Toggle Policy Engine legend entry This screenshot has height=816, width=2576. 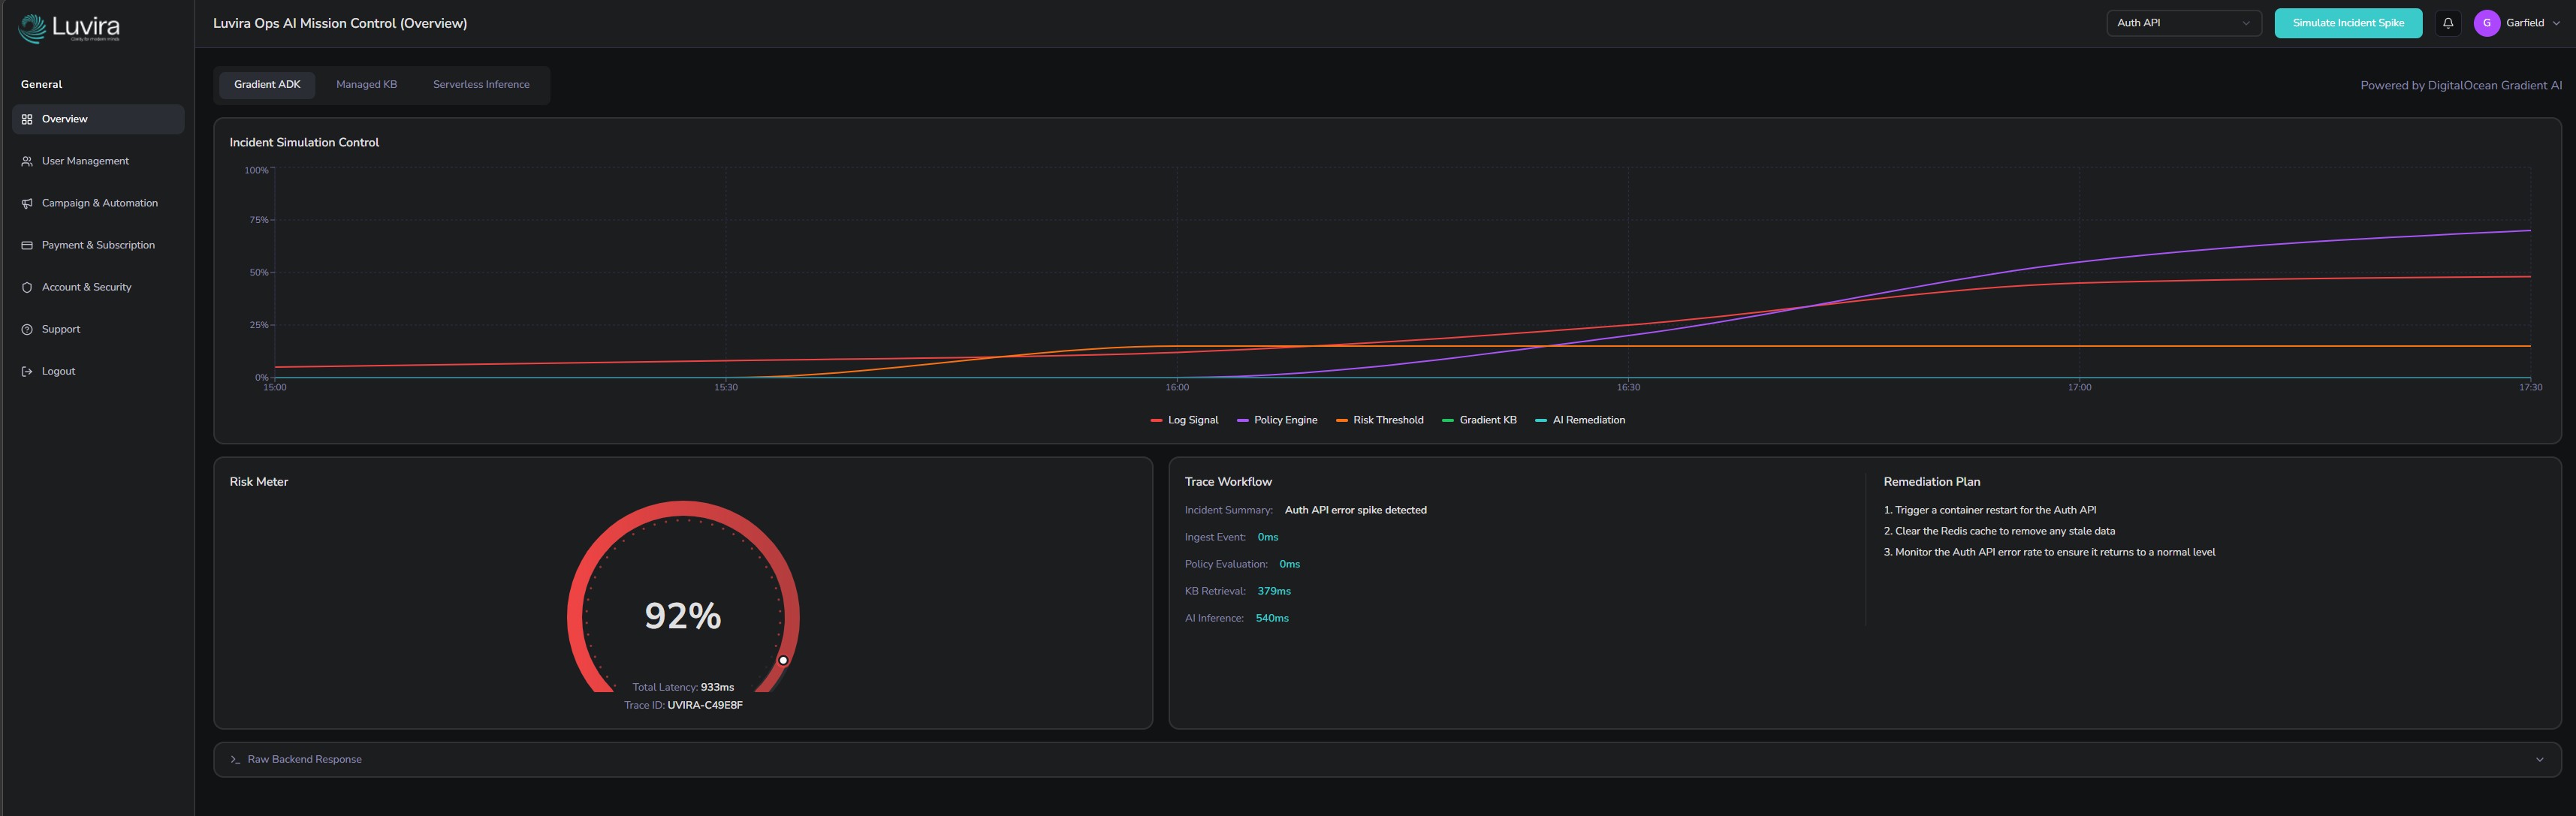[1277, 420]
